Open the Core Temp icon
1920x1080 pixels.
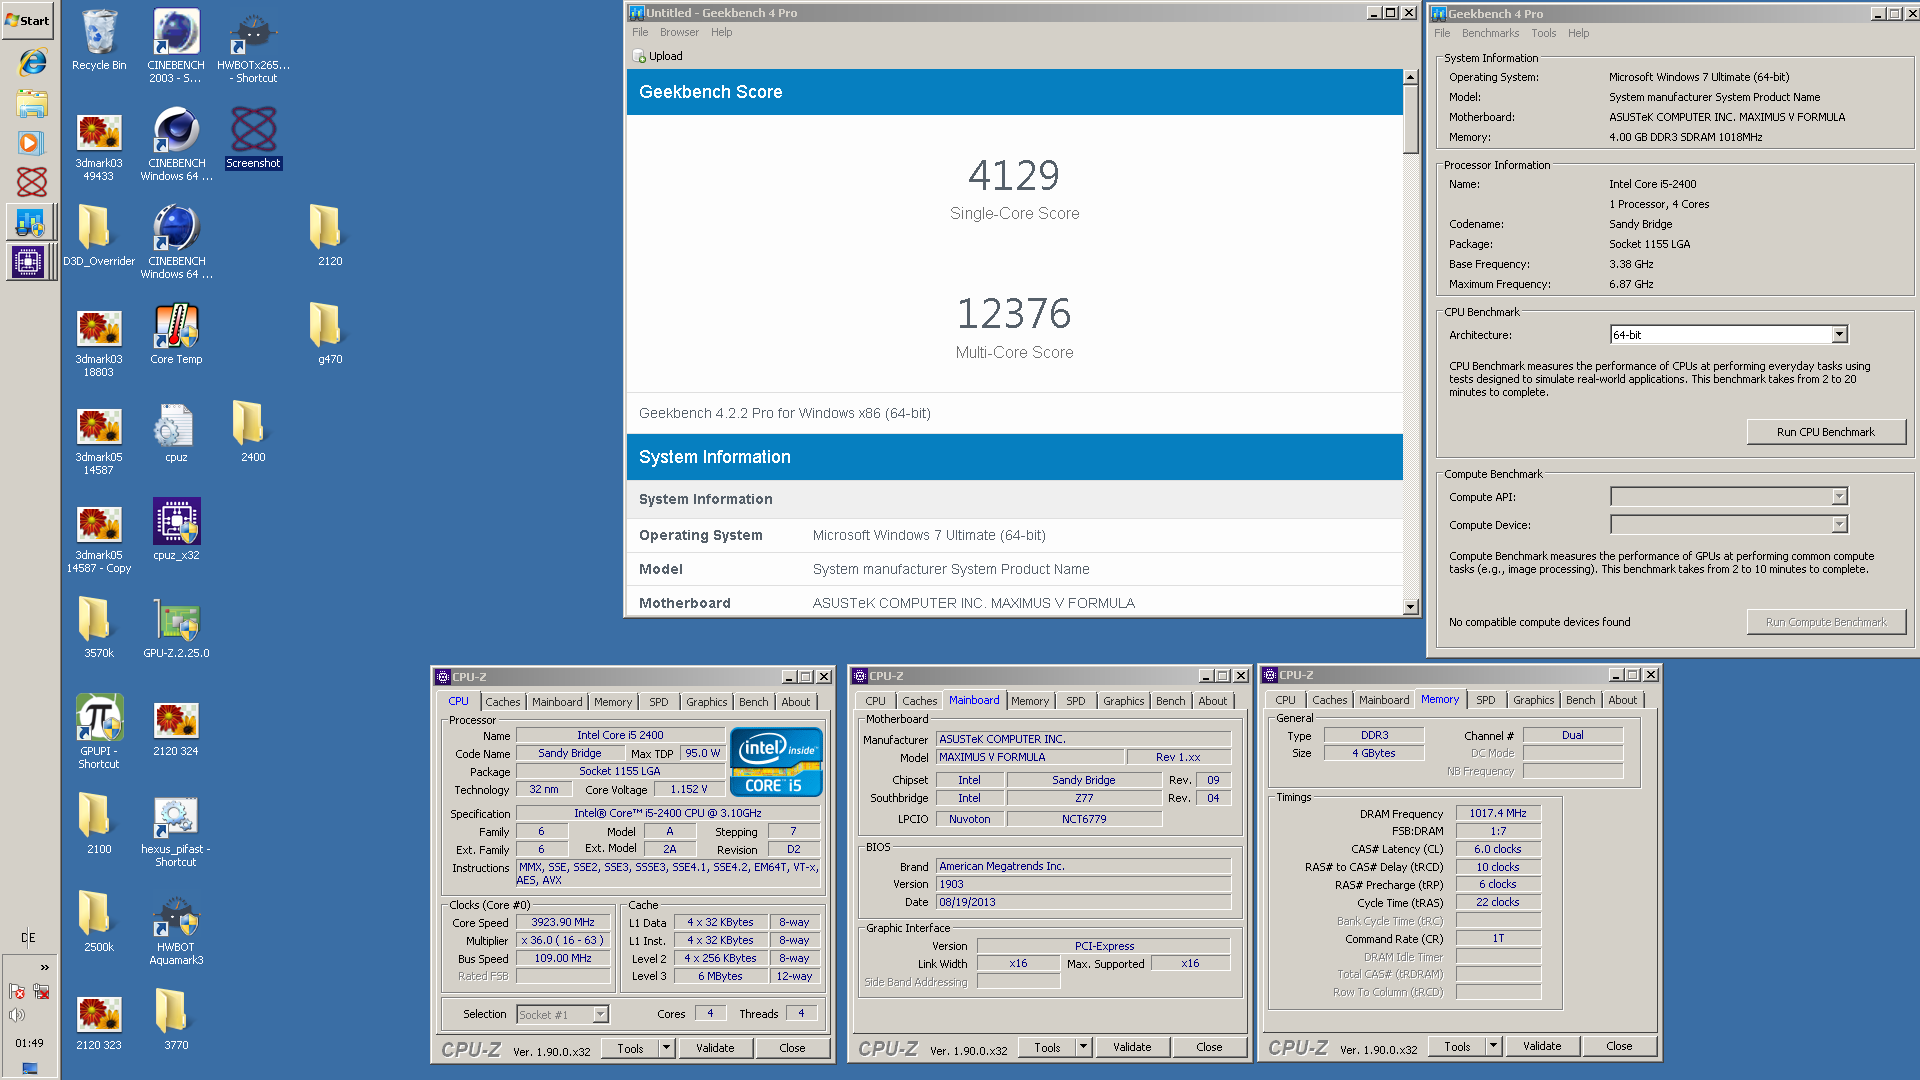click(x=176, y=334)
